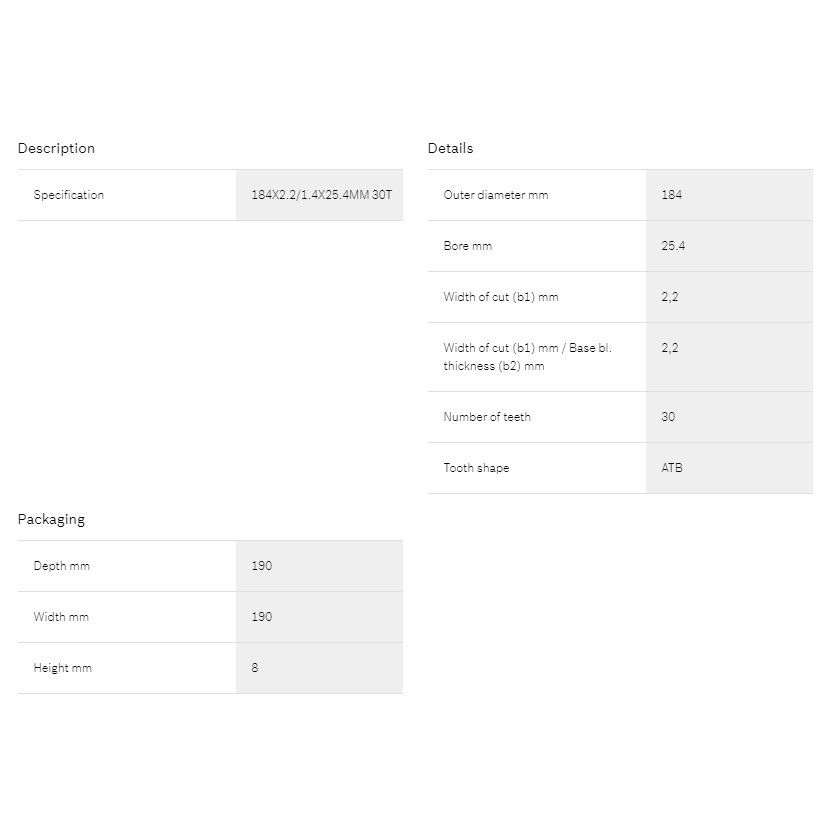Select the first Width of cut (b1) mm label
The width and height of the screenshot is (835, 835).
coord(501,297)
